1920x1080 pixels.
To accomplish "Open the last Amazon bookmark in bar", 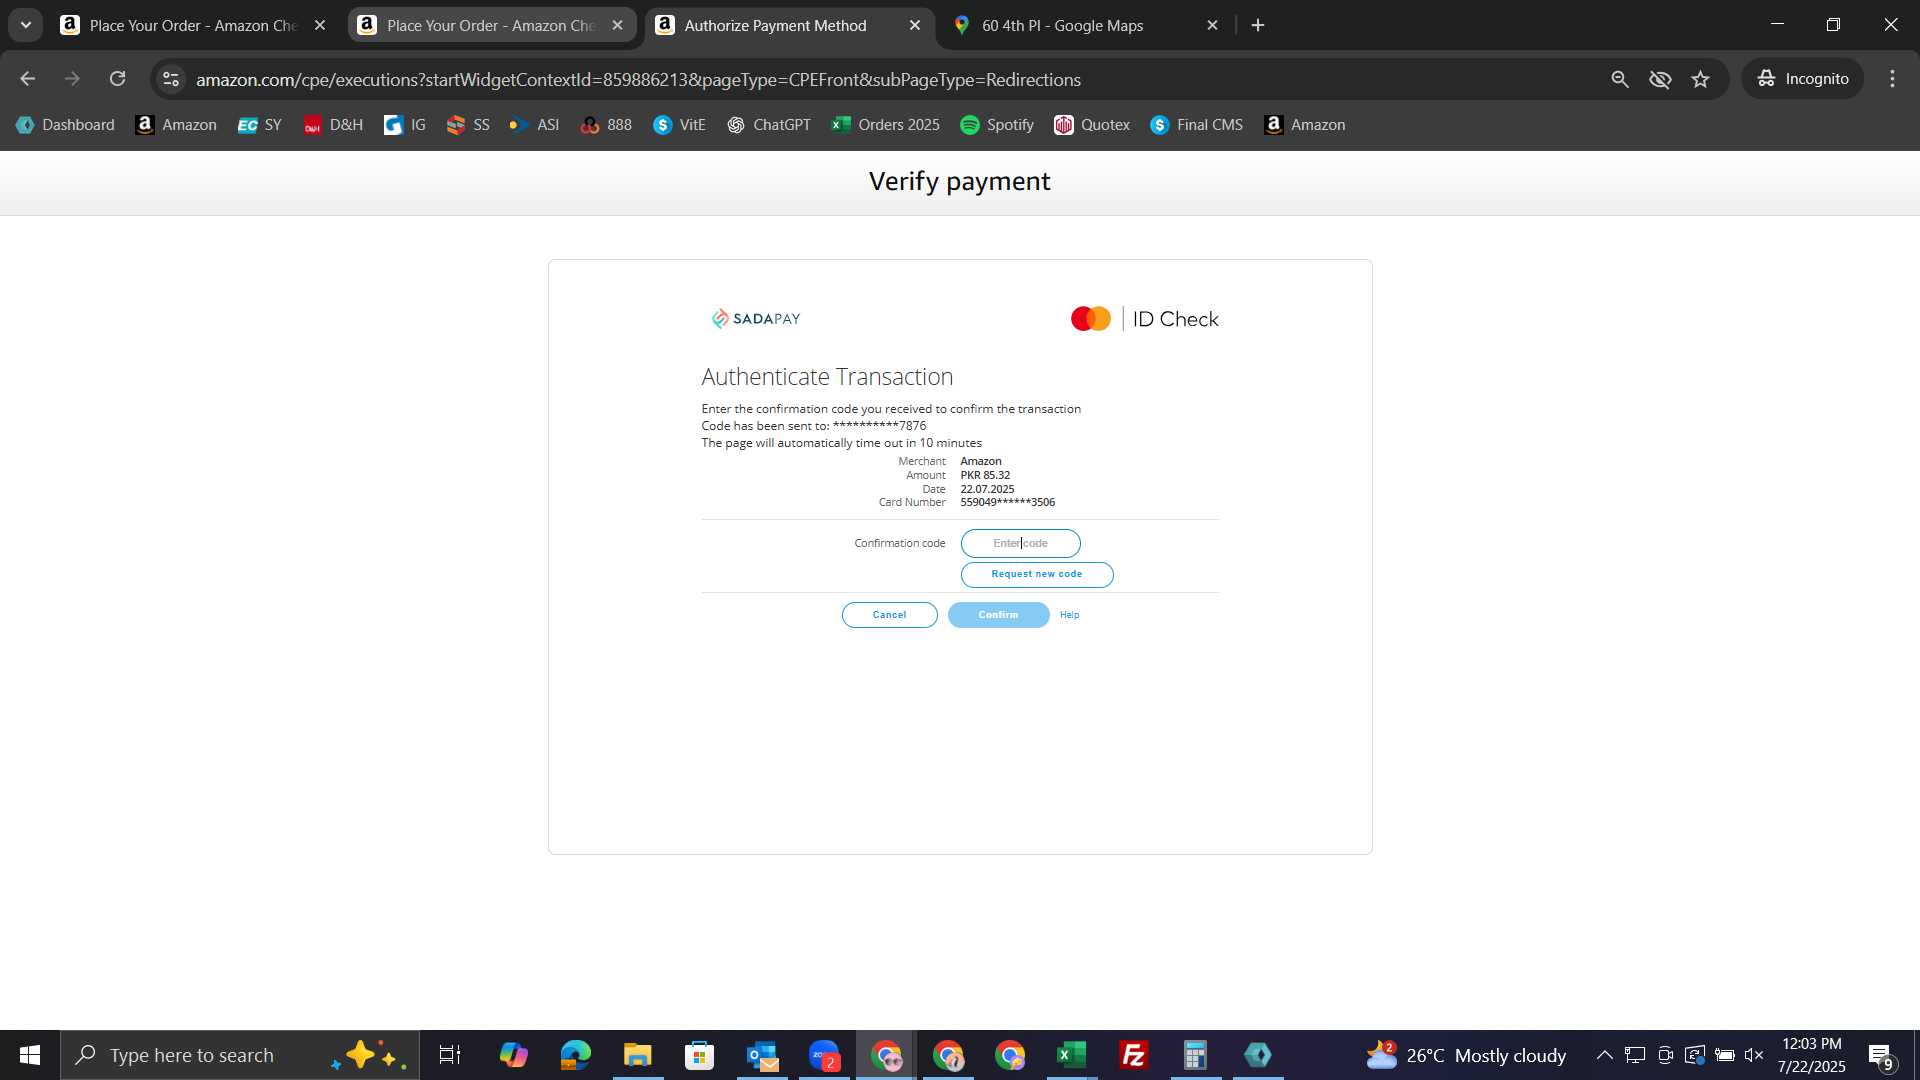I will 1305,125.
